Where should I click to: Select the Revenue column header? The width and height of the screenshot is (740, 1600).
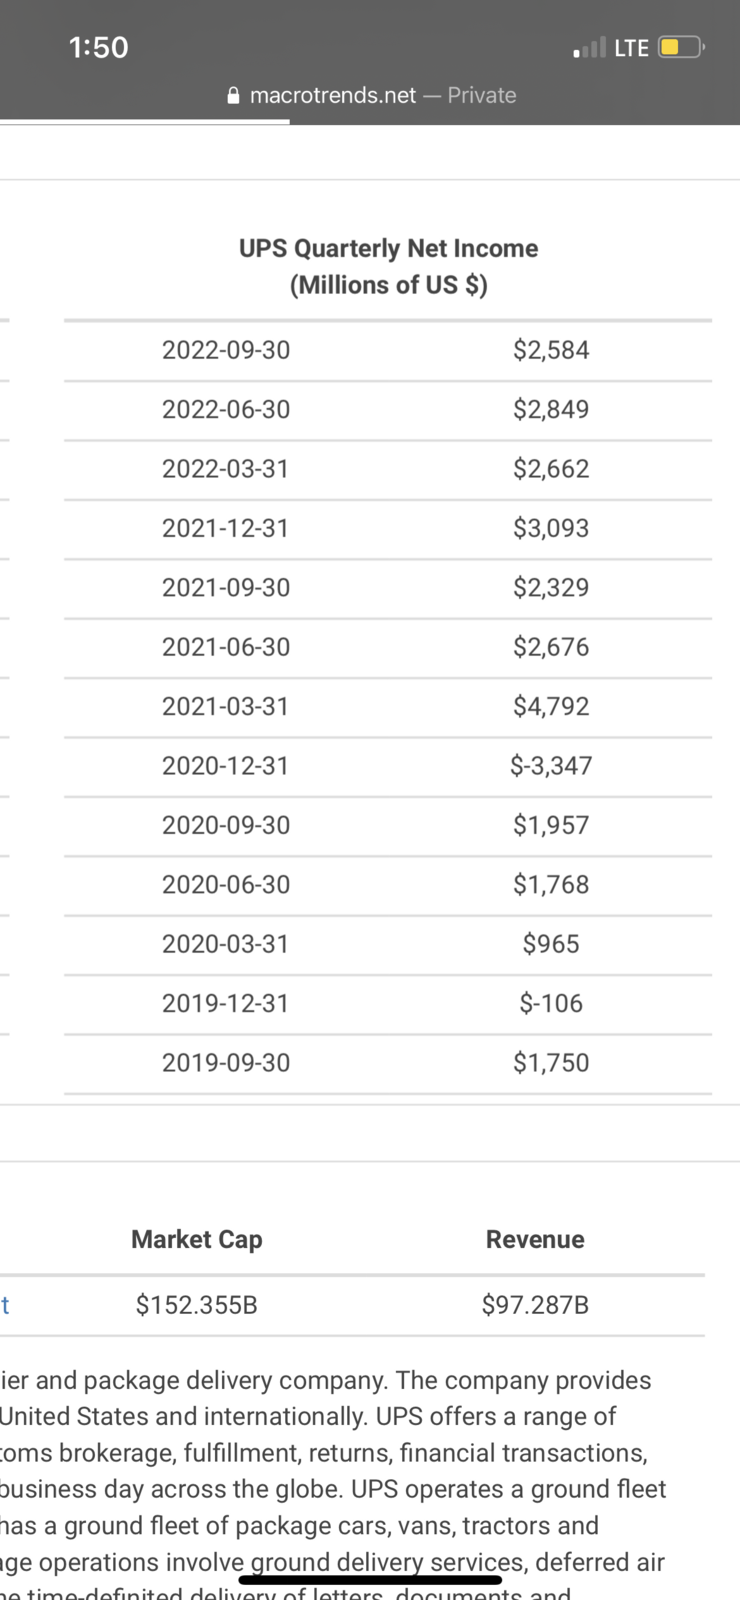pyautogui.click(x=535, y=1239)
